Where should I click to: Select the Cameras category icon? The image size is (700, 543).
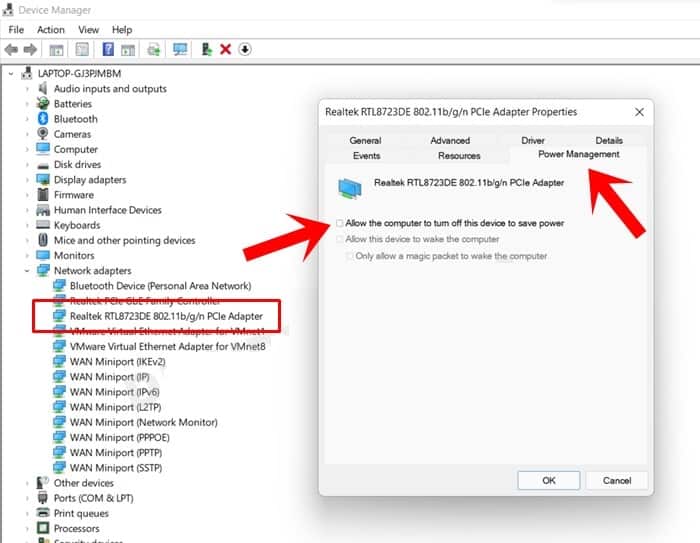click(x=43, y=134)
